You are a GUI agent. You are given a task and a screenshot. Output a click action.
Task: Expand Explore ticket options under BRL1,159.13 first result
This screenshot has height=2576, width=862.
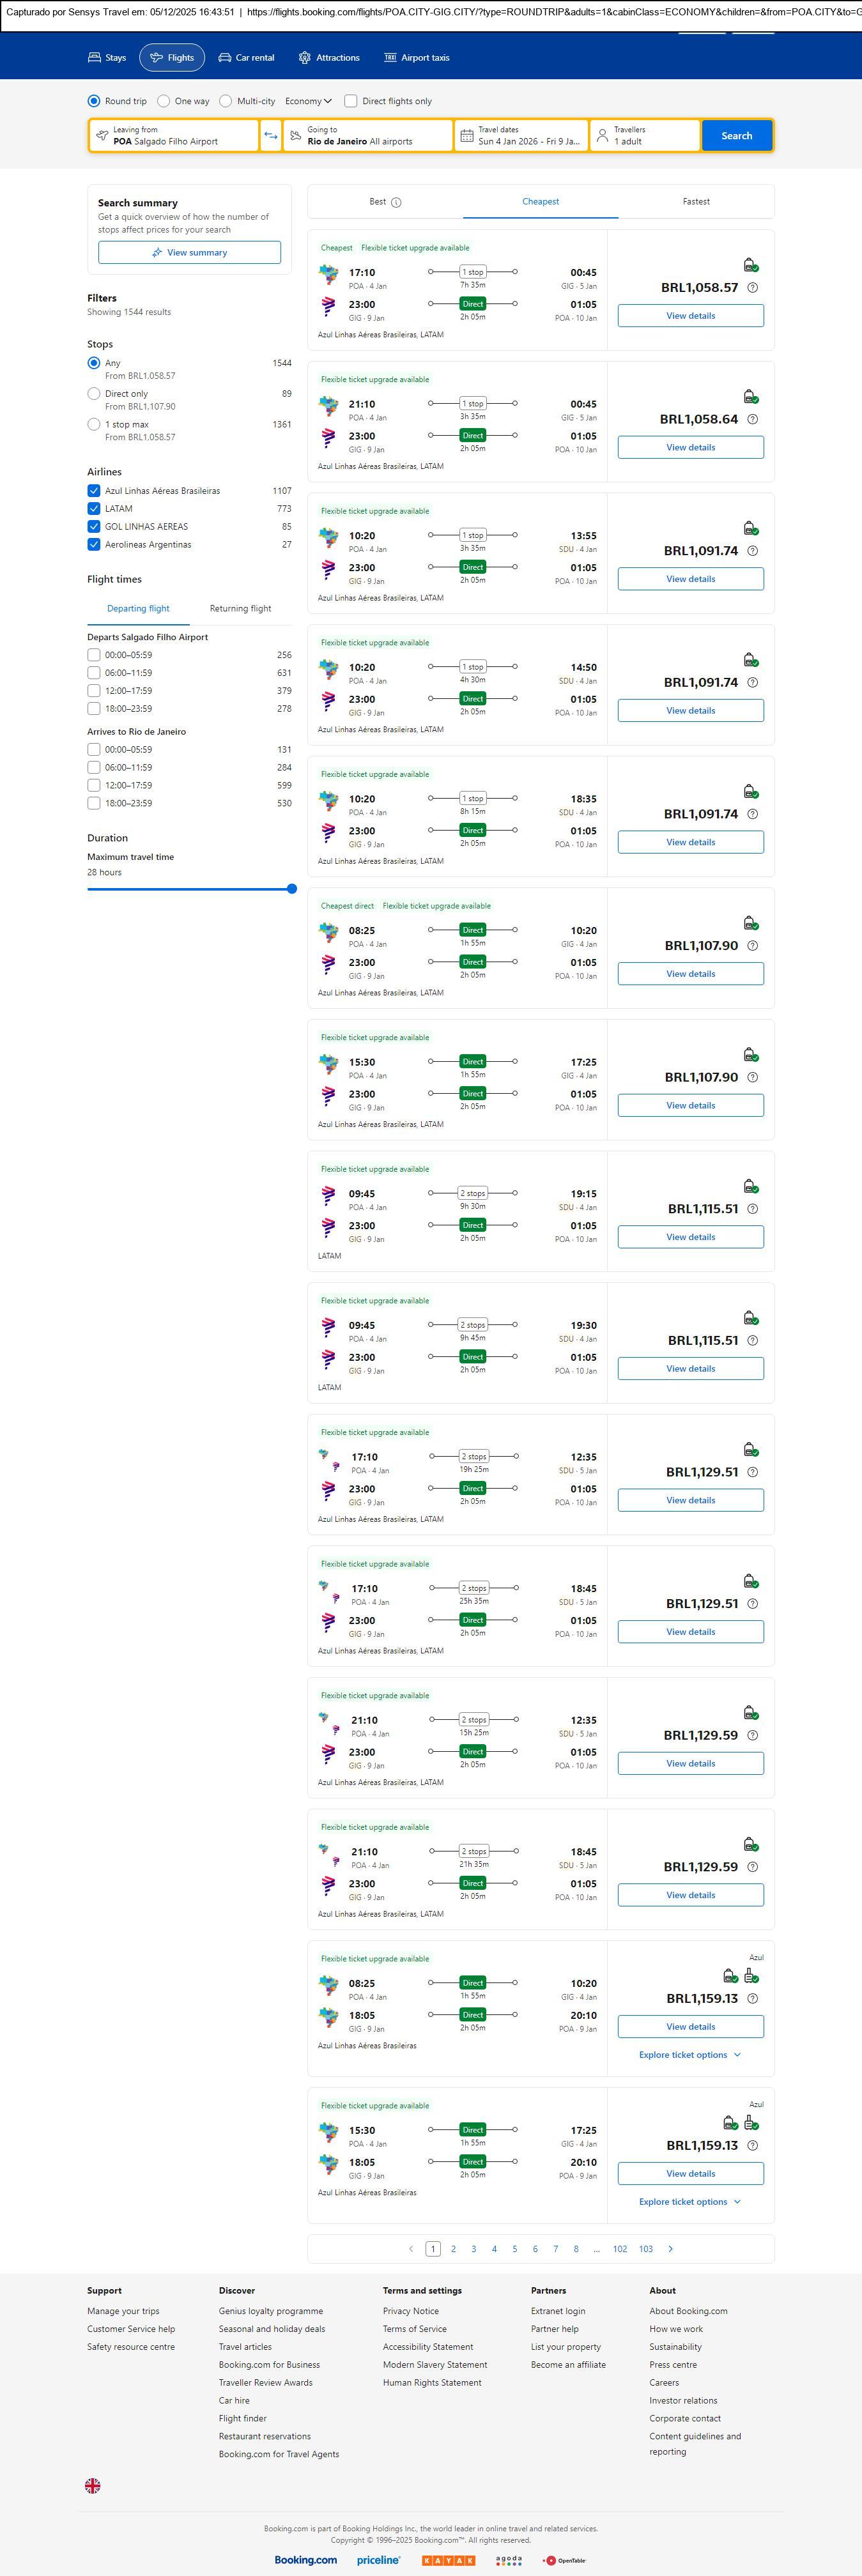coord(690,2055)
